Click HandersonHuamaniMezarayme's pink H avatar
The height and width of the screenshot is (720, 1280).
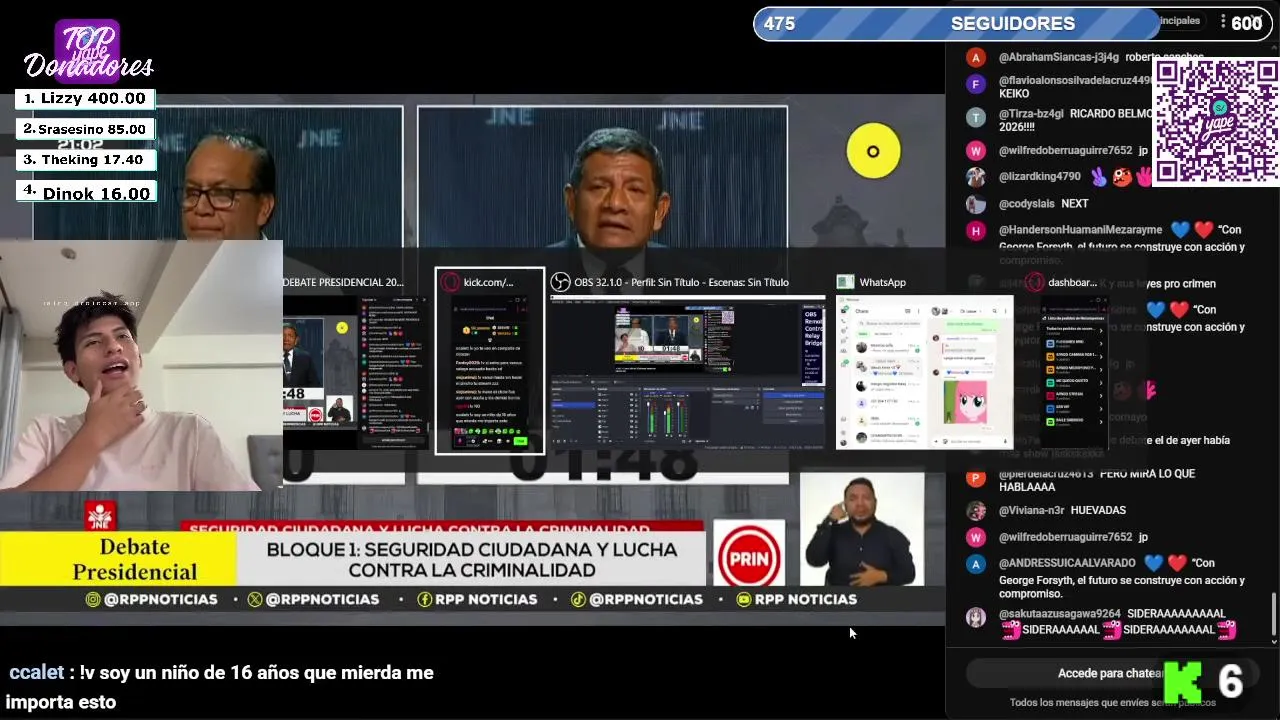tap(976, 230)
